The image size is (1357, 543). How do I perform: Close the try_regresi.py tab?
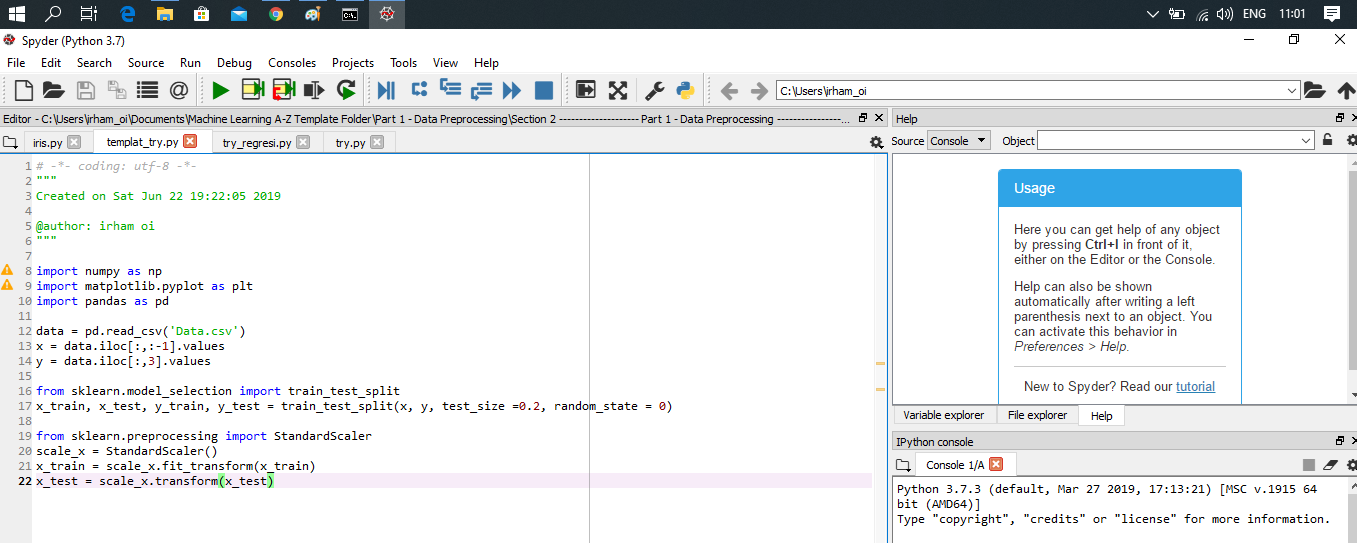pos(303,143)
